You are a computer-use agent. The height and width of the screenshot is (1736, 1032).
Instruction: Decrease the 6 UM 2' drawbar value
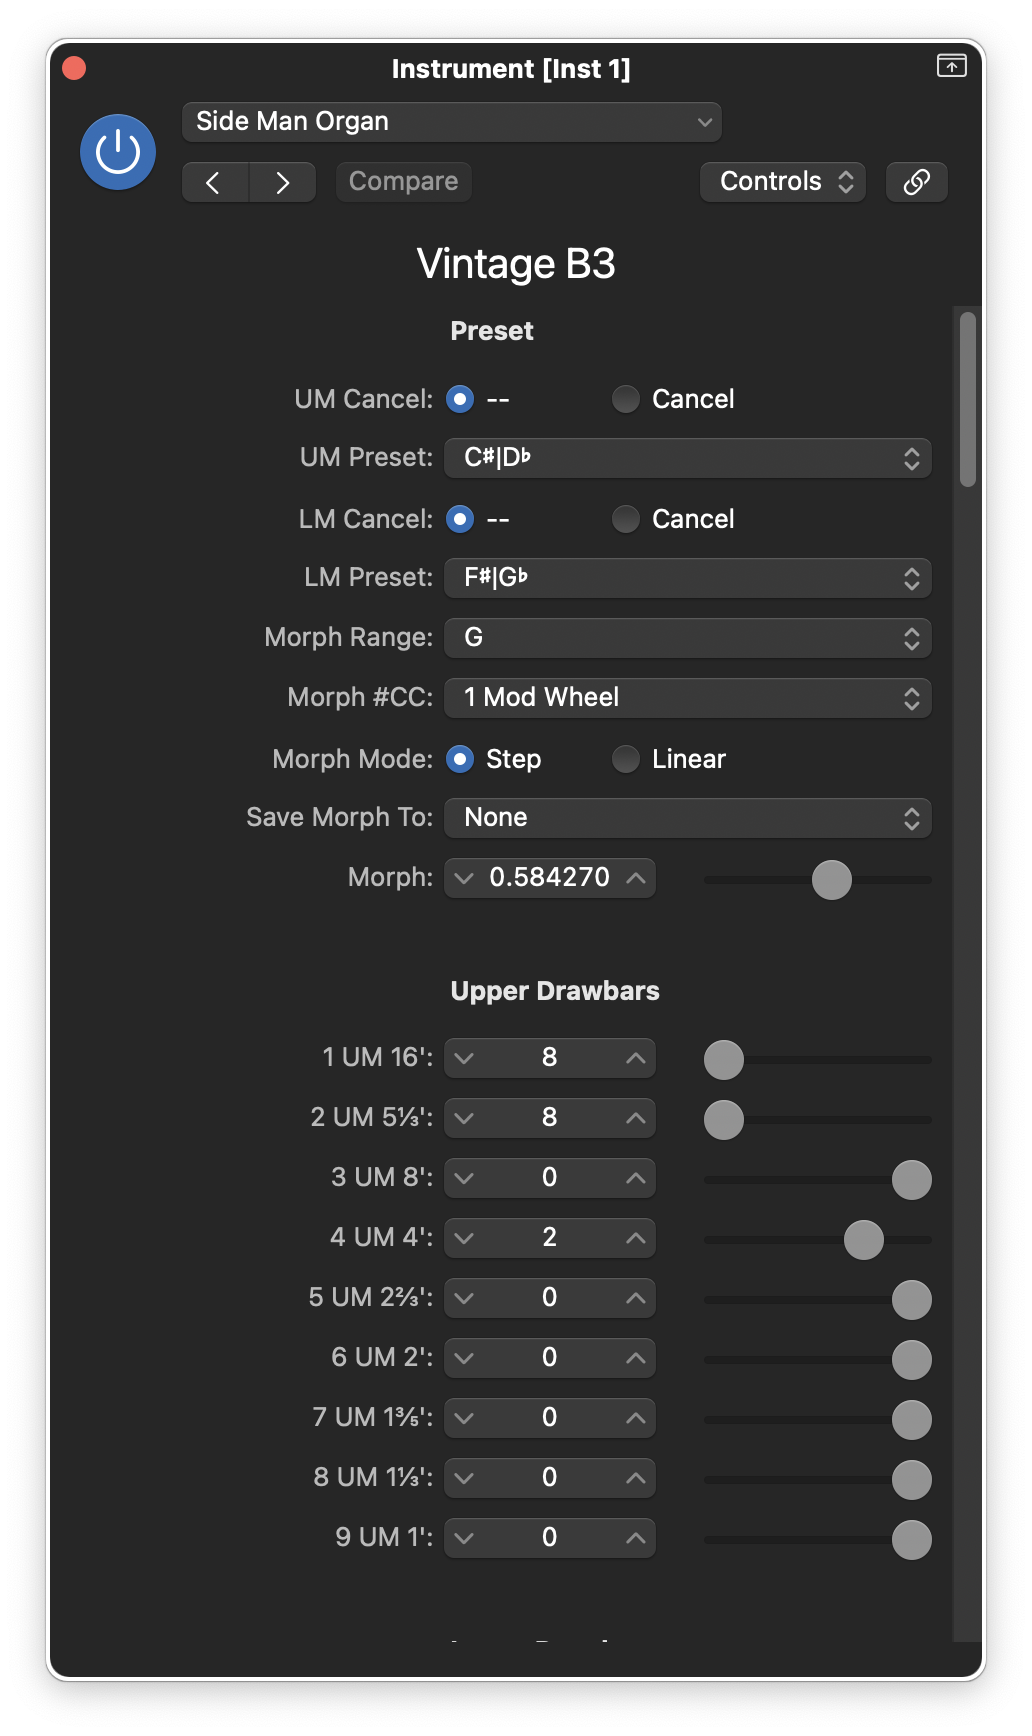464,1358
